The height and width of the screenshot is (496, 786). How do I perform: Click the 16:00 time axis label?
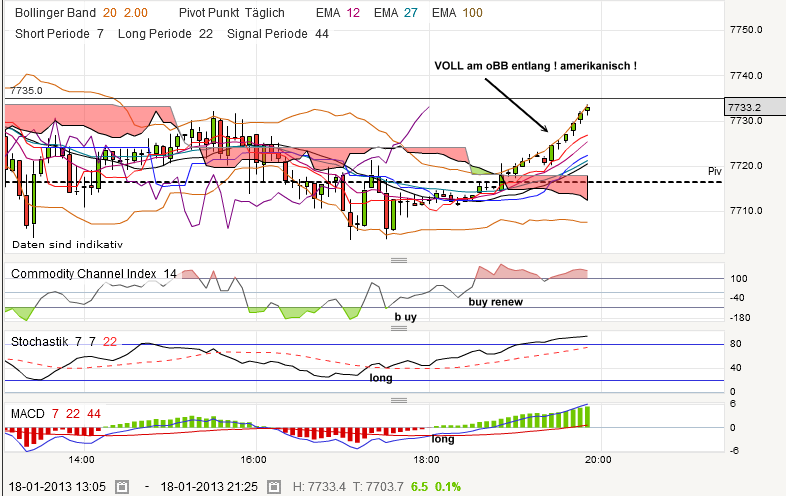pyautogui.click(x=254, y=460)
